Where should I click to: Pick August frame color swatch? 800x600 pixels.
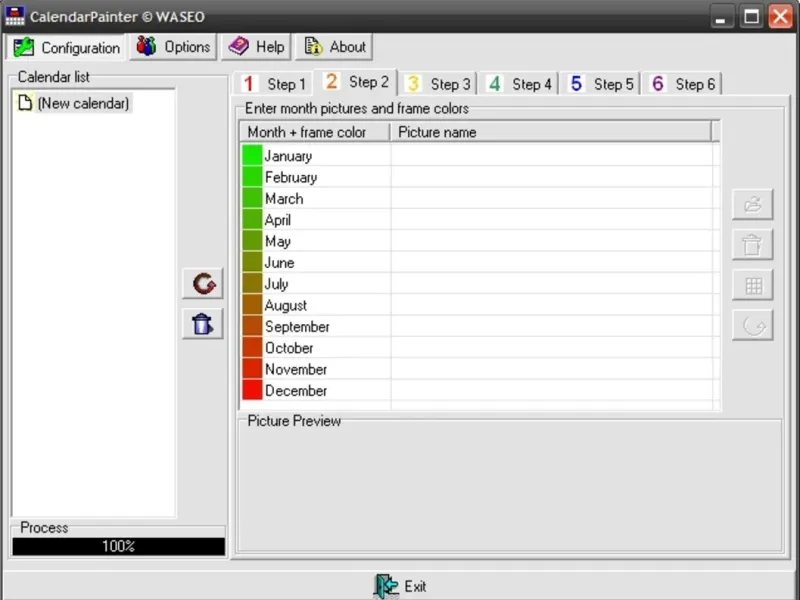pyautogui.click(x=252, y=305)
